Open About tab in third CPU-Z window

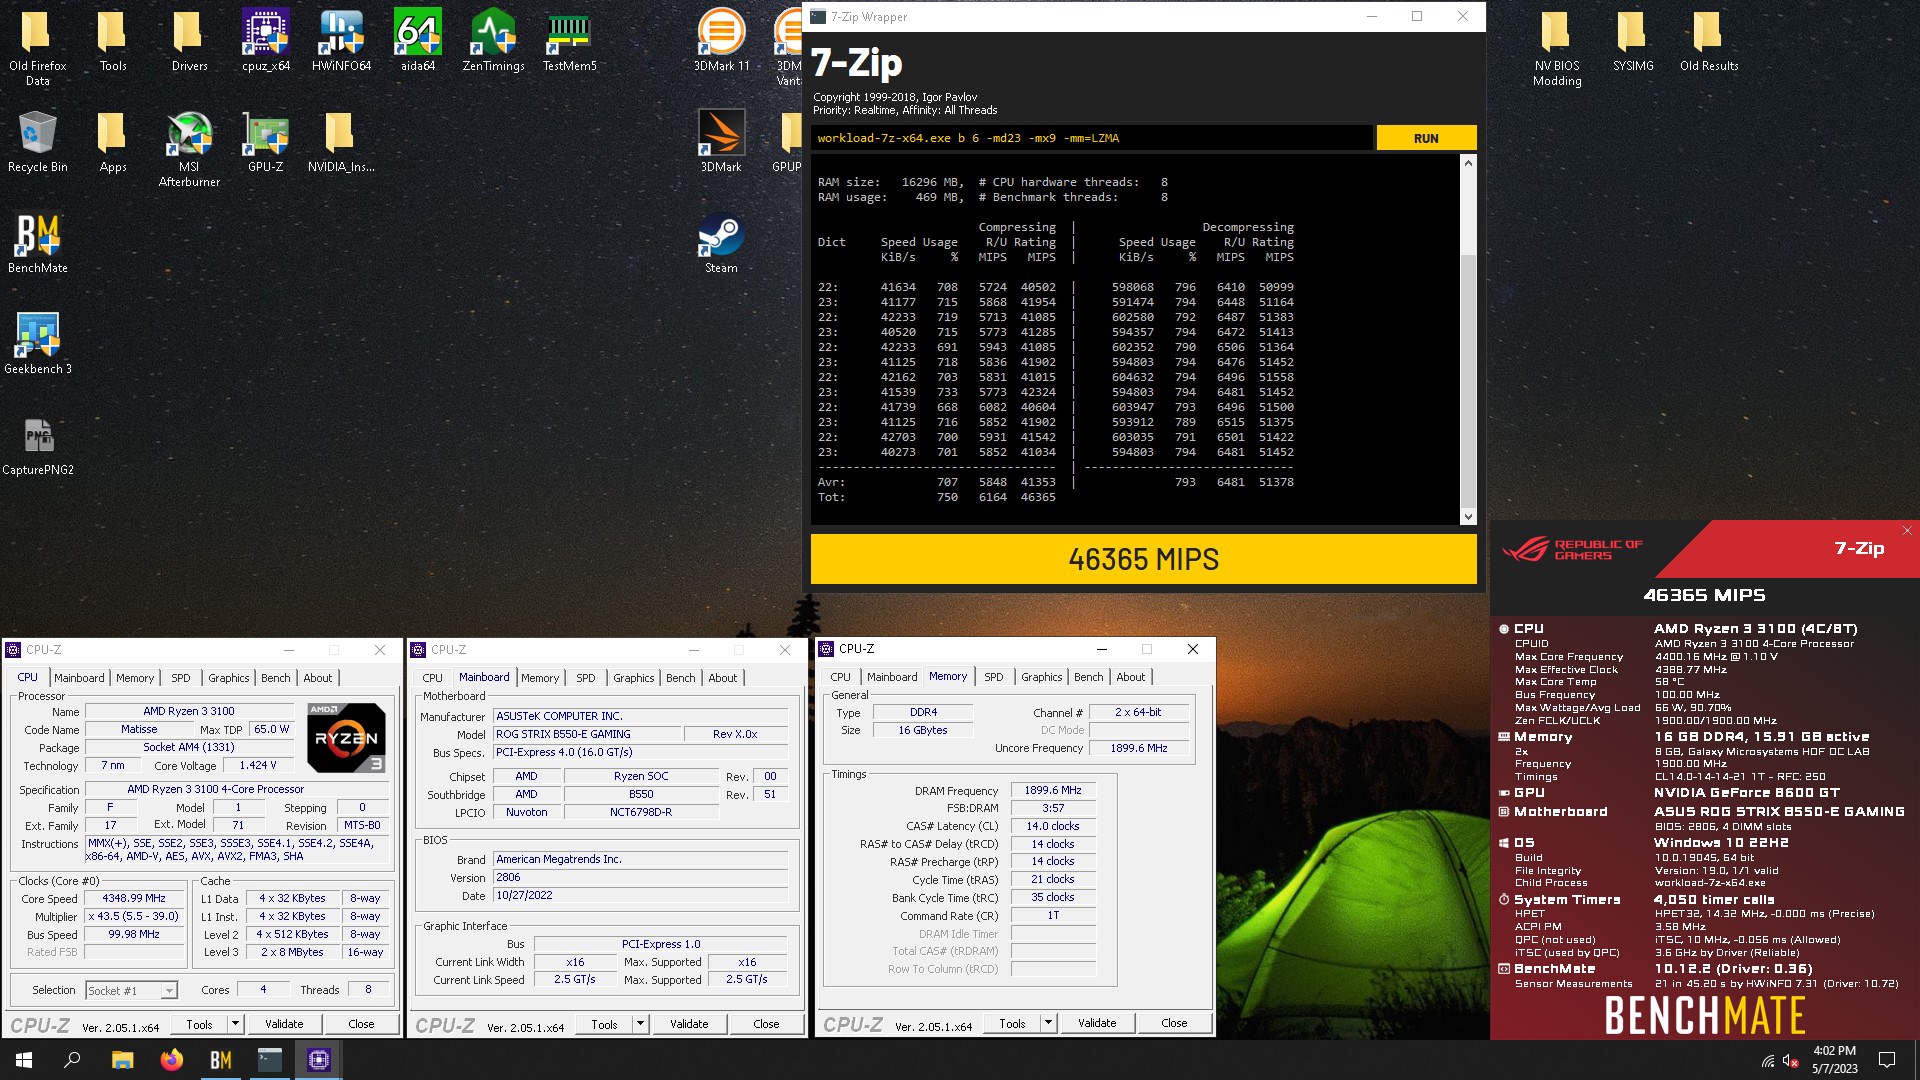[x=1131, y=677]
